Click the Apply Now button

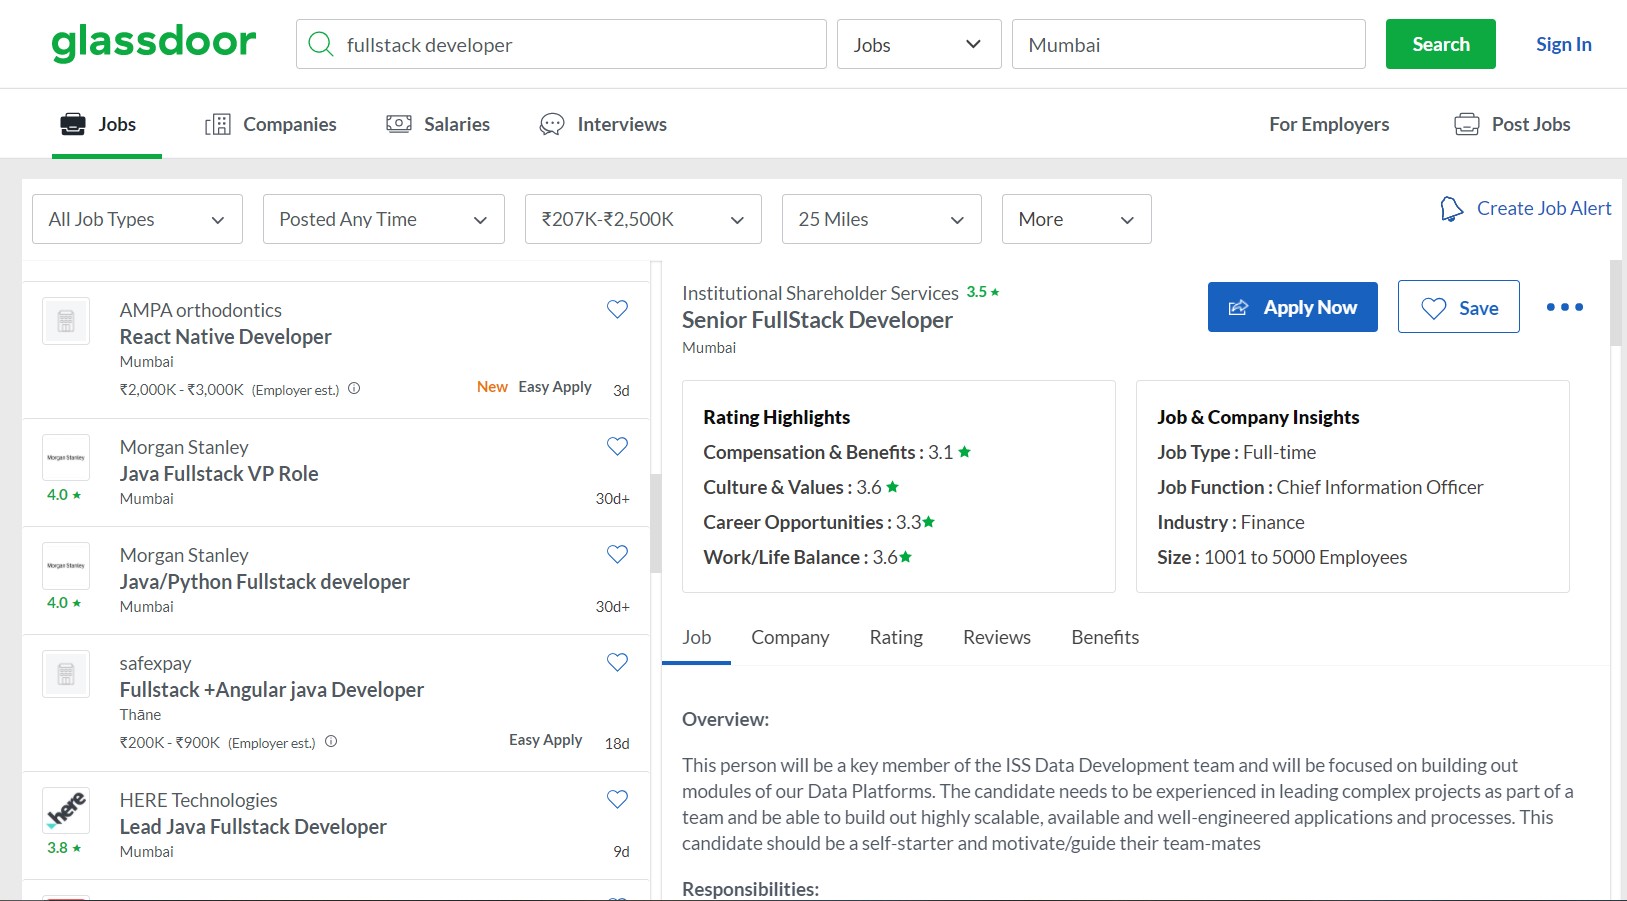pyautogui.click(x=1293, y=307)
